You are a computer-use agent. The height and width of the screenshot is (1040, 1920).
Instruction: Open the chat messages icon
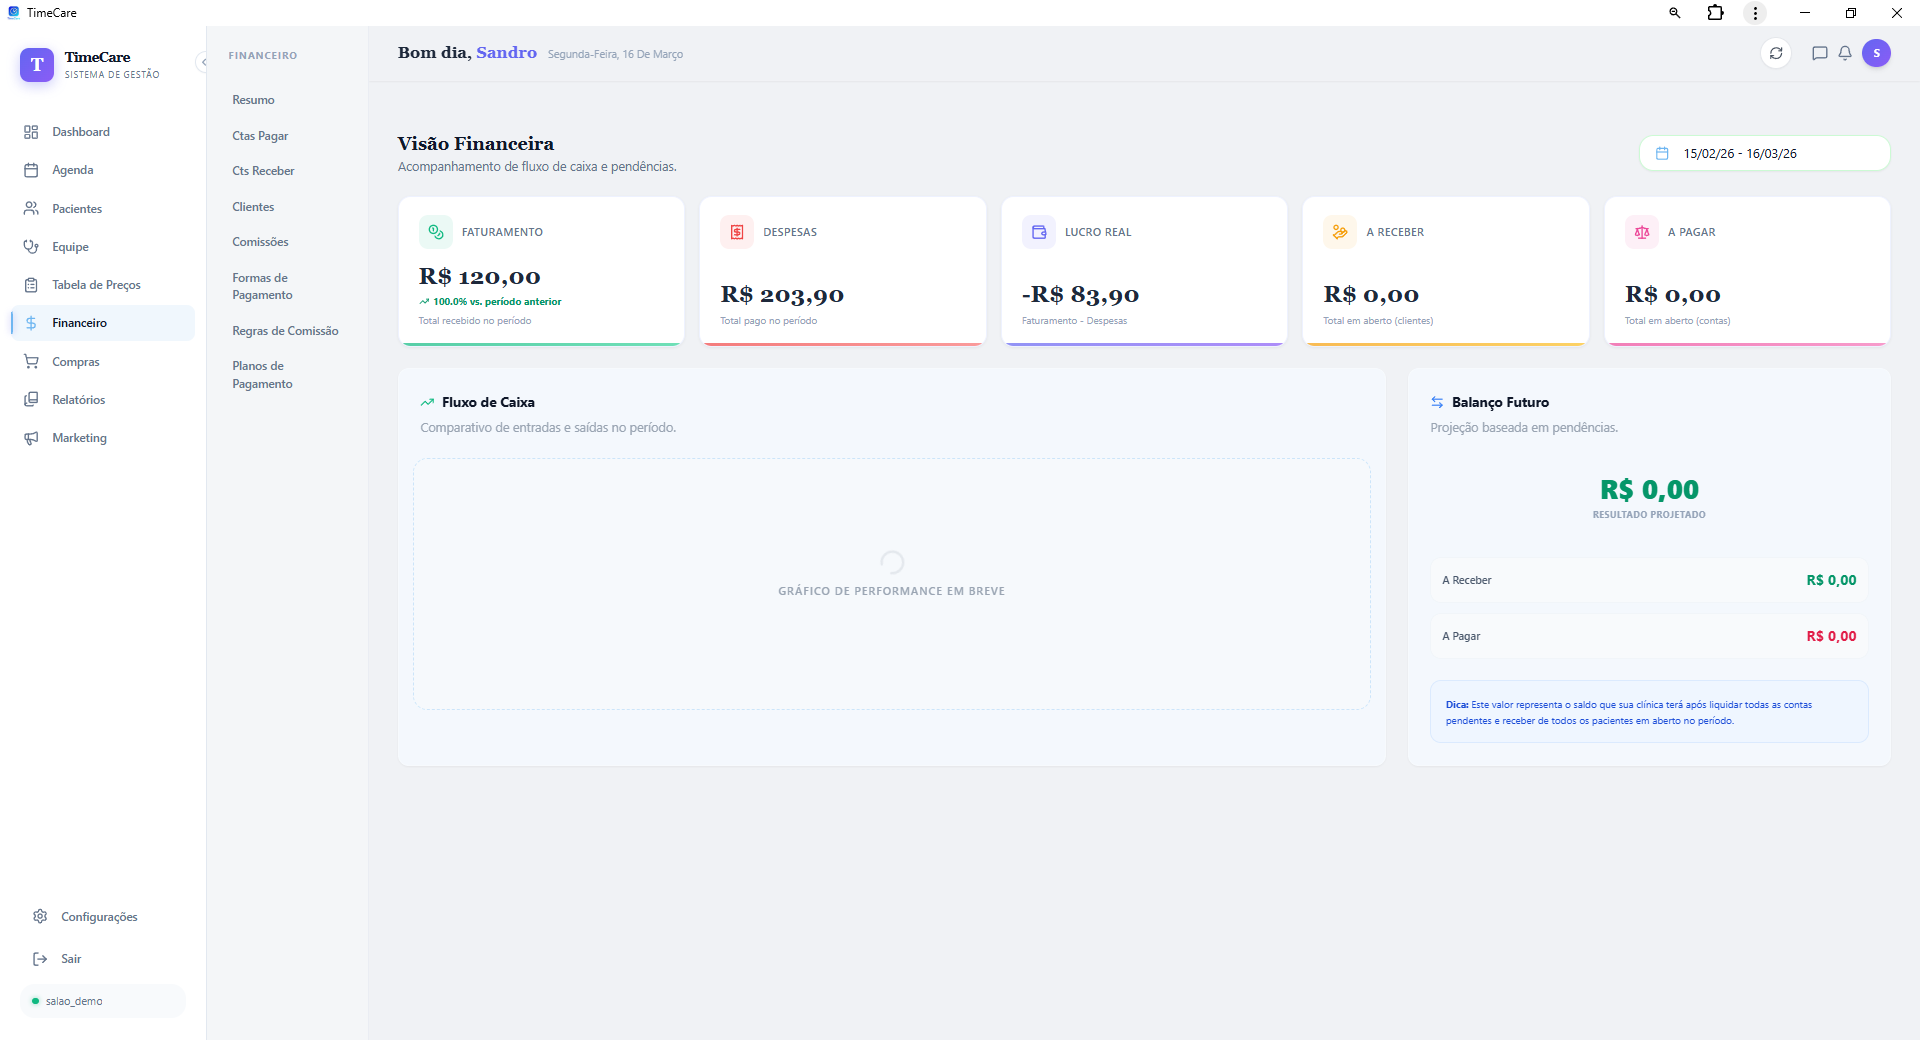1819,53
